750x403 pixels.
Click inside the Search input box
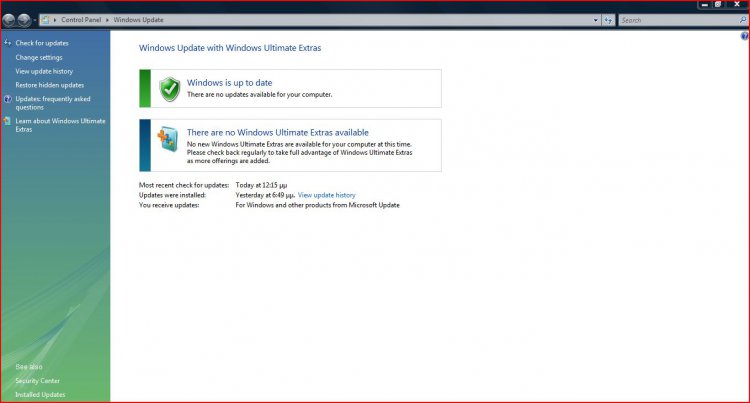(x=679, y=20)
